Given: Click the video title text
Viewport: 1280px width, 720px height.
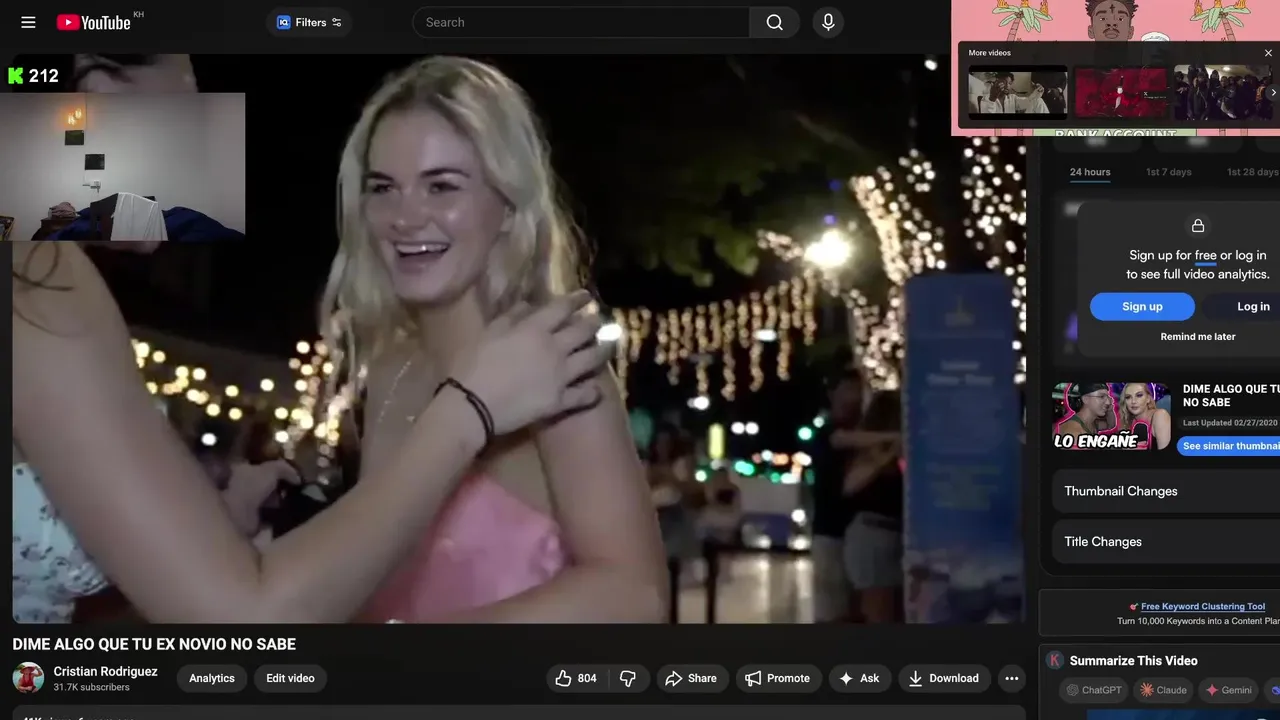Looking at the screenshot, I should [x=154, y=645].
